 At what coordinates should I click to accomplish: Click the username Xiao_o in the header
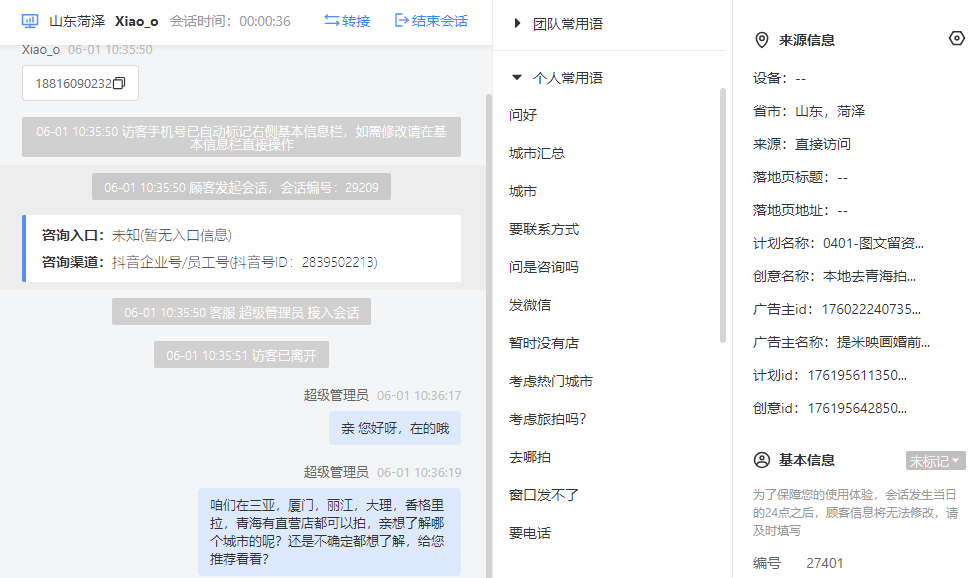(x=136, y=21)
